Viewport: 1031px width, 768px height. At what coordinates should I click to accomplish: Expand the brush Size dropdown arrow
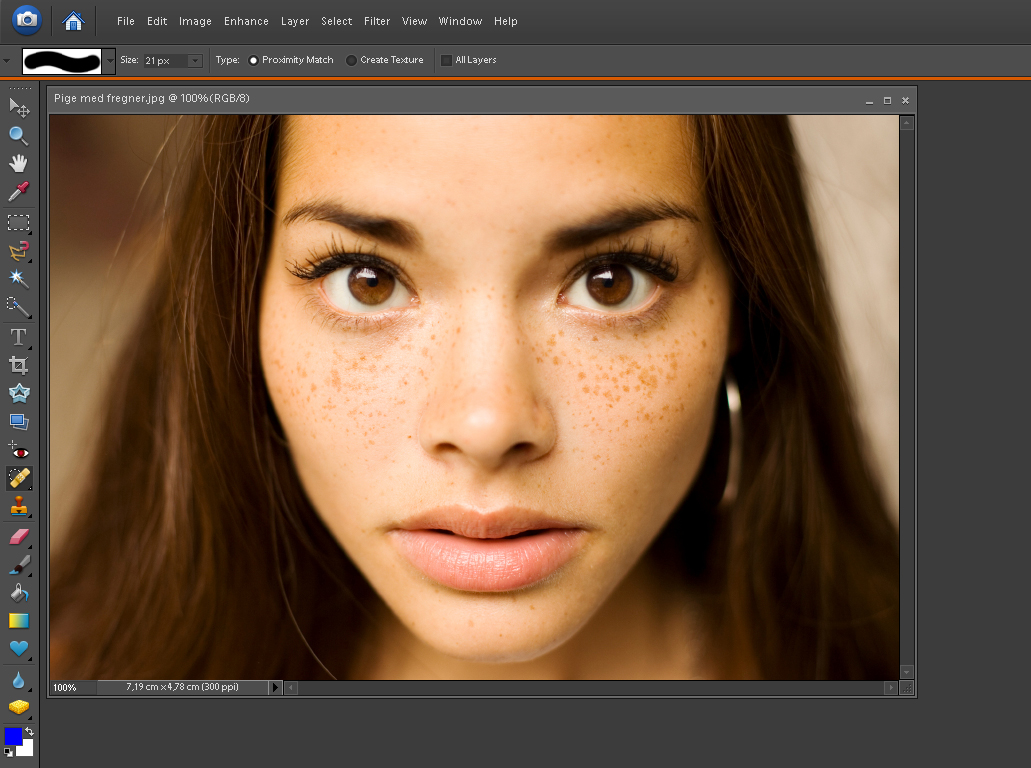[x=195, y=61]
